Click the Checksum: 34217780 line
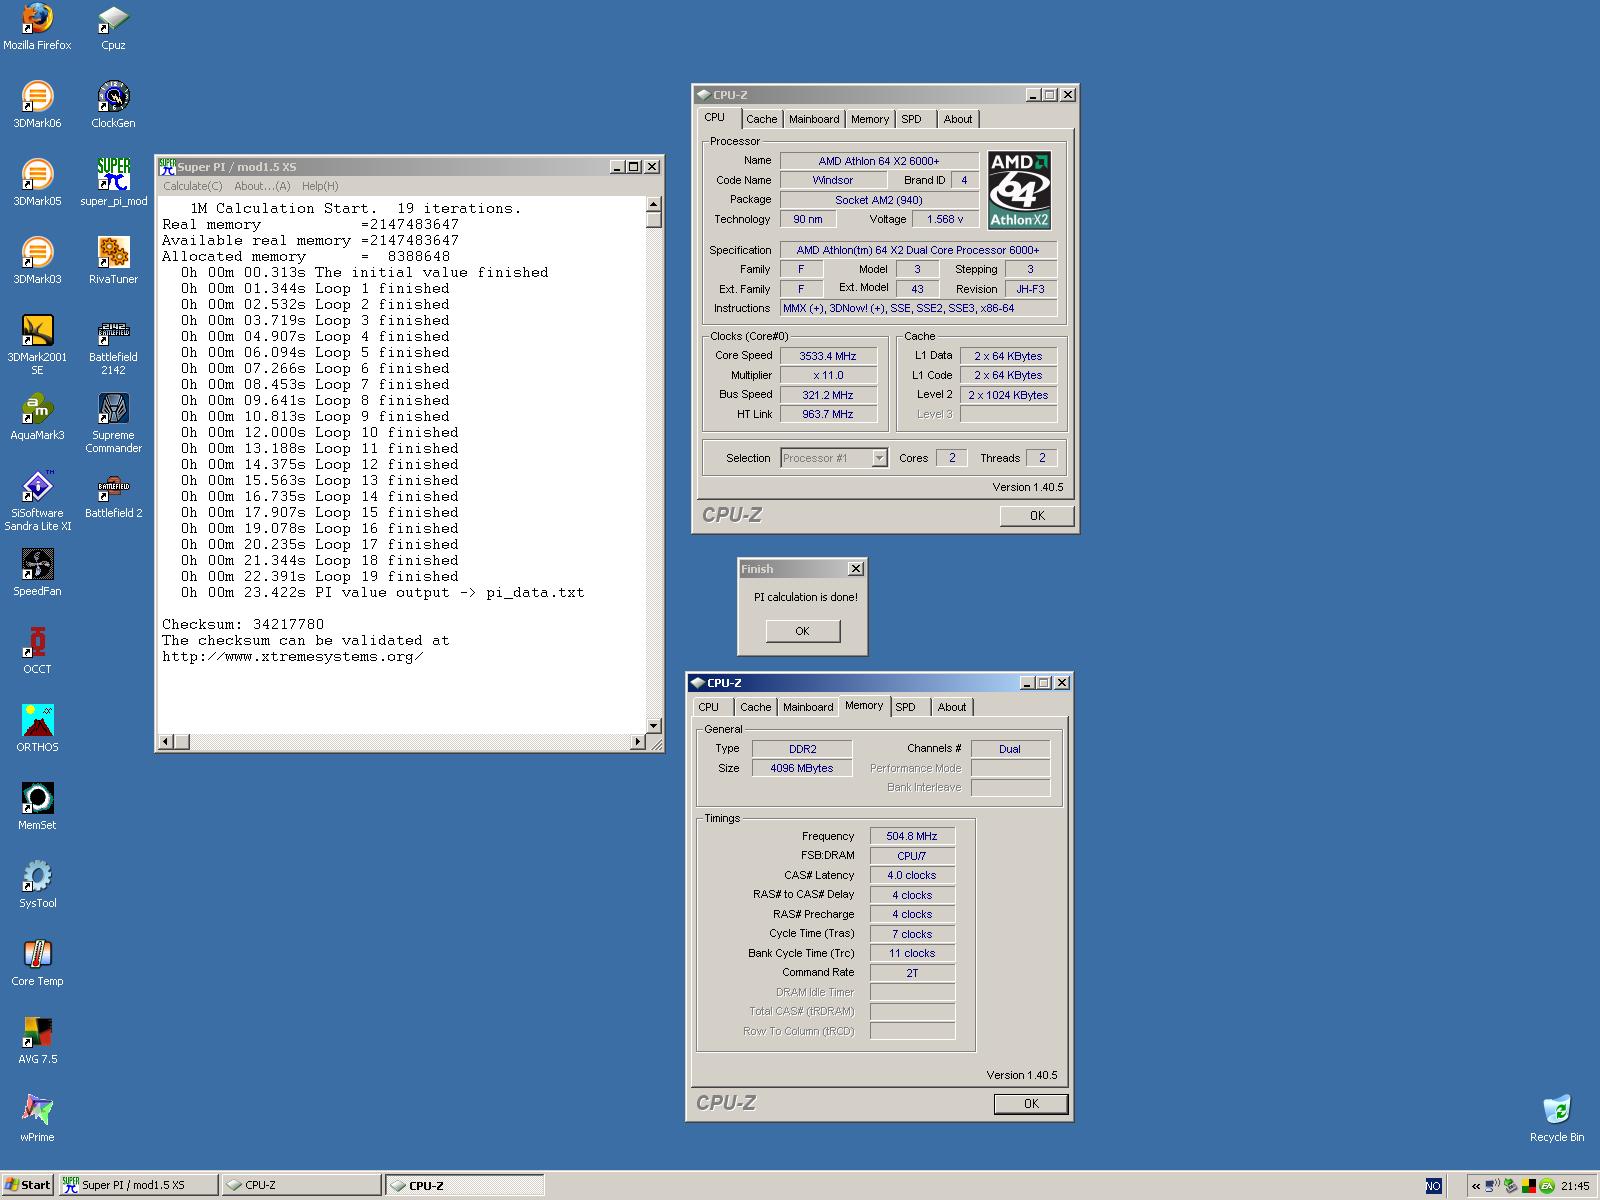1600x1200 pixels. coord(243,624)
